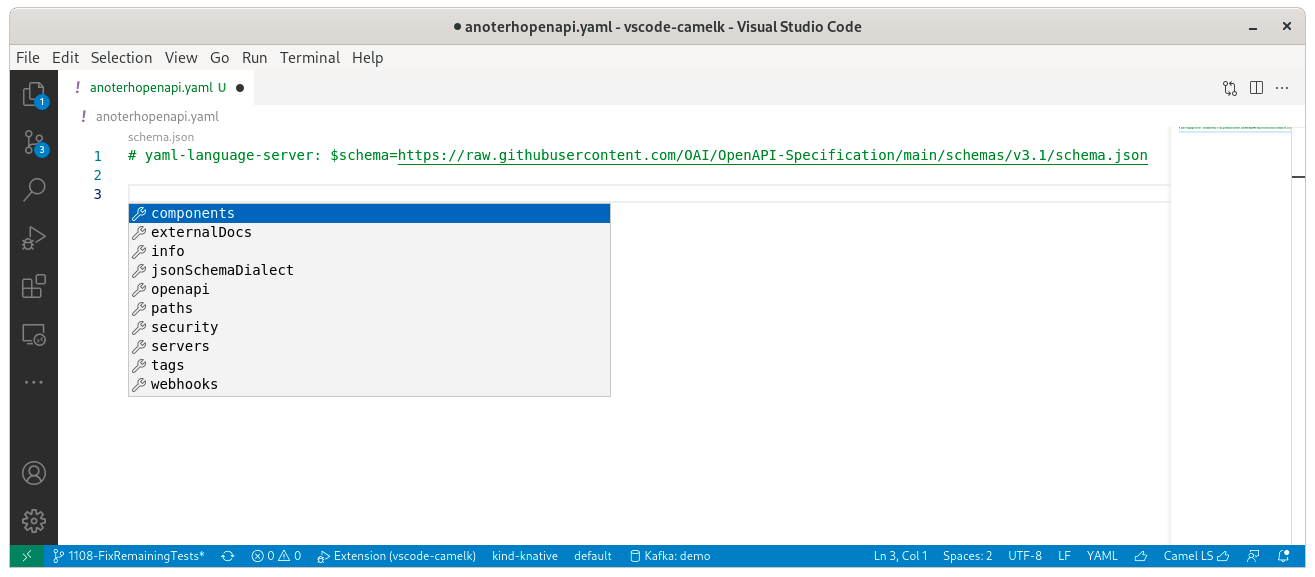This screenshot has width=1315, height=577.
Task: Click the schema.json link above line 1
Action: pos(160,136)
